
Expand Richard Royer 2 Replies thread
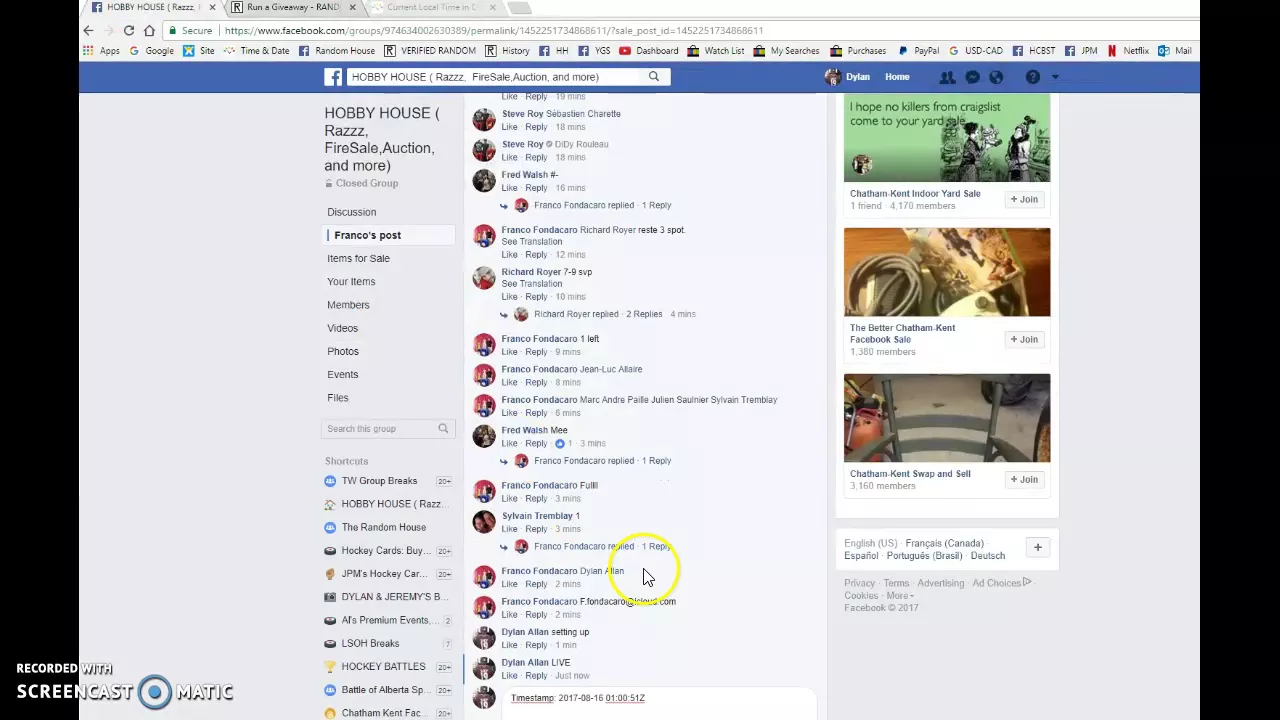coord(644,314)
